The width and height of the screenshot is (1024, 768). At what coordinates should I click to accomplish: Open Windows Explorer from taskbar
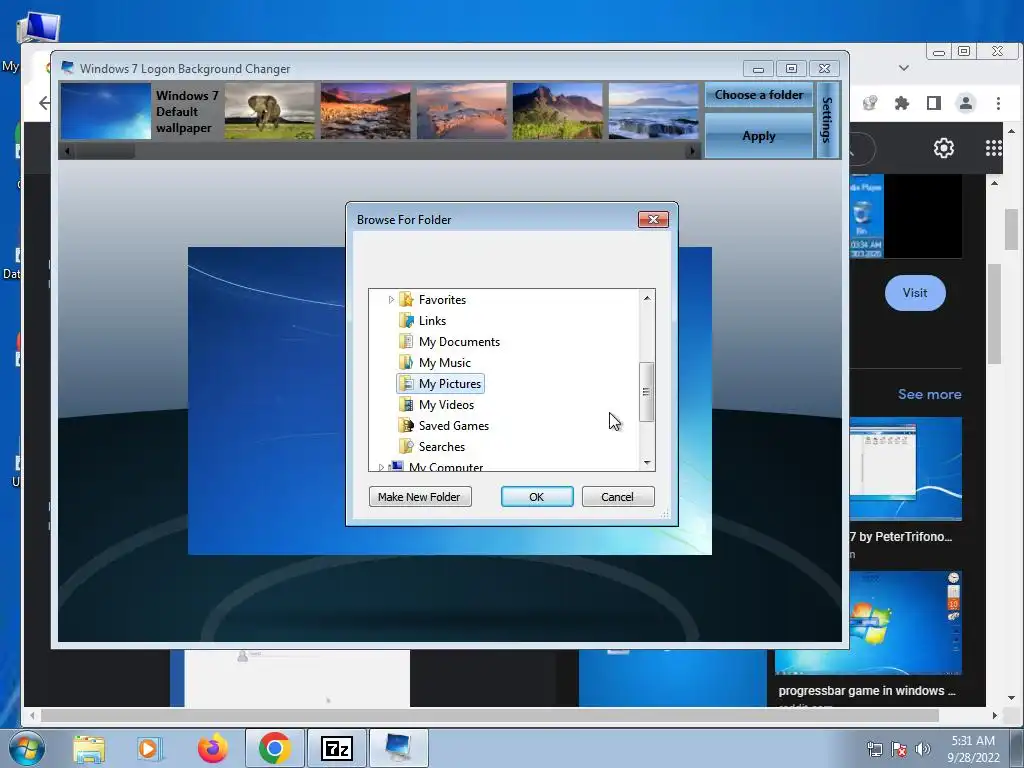(x=89, y=749)
